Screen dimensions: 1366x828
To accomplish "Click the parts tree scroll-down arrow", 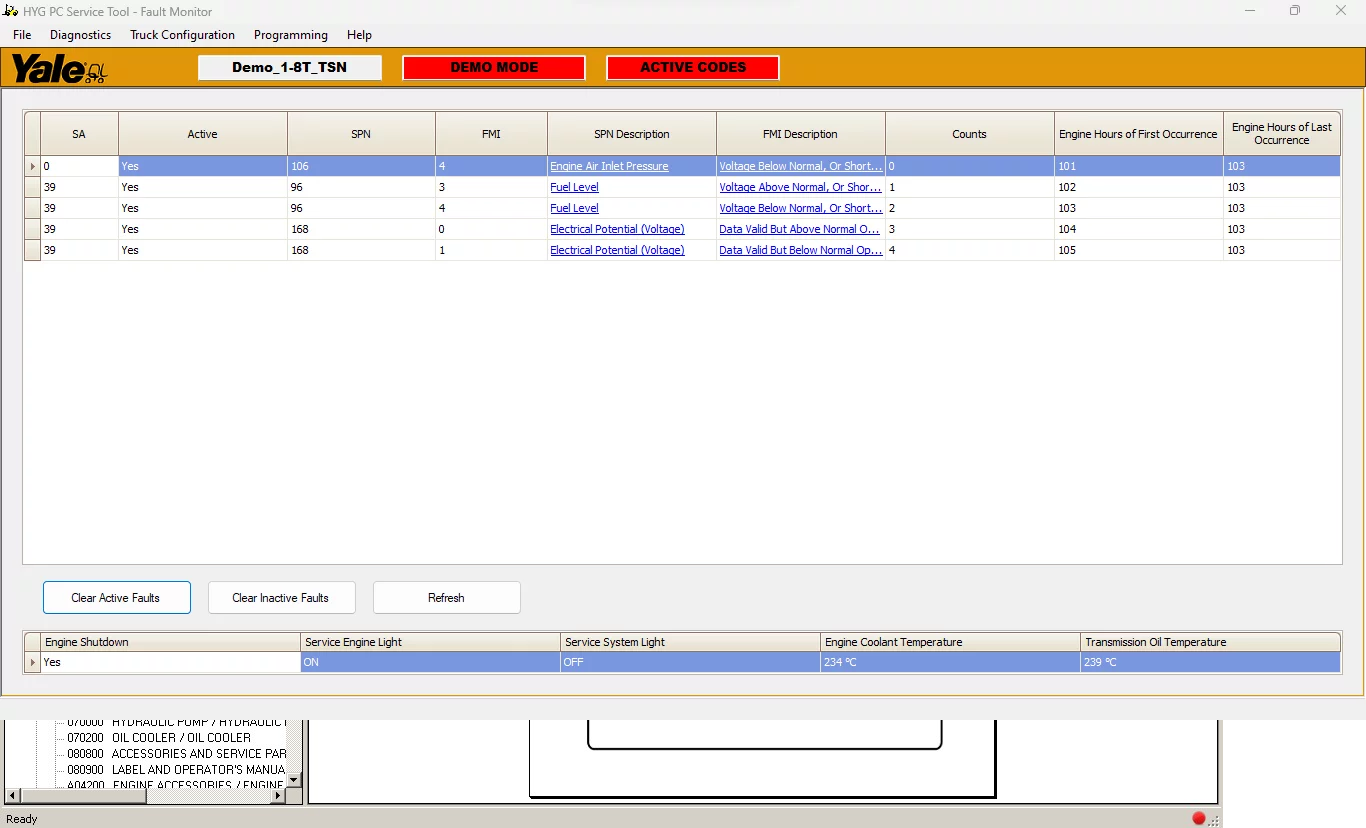I will click(x=293, y=780).
